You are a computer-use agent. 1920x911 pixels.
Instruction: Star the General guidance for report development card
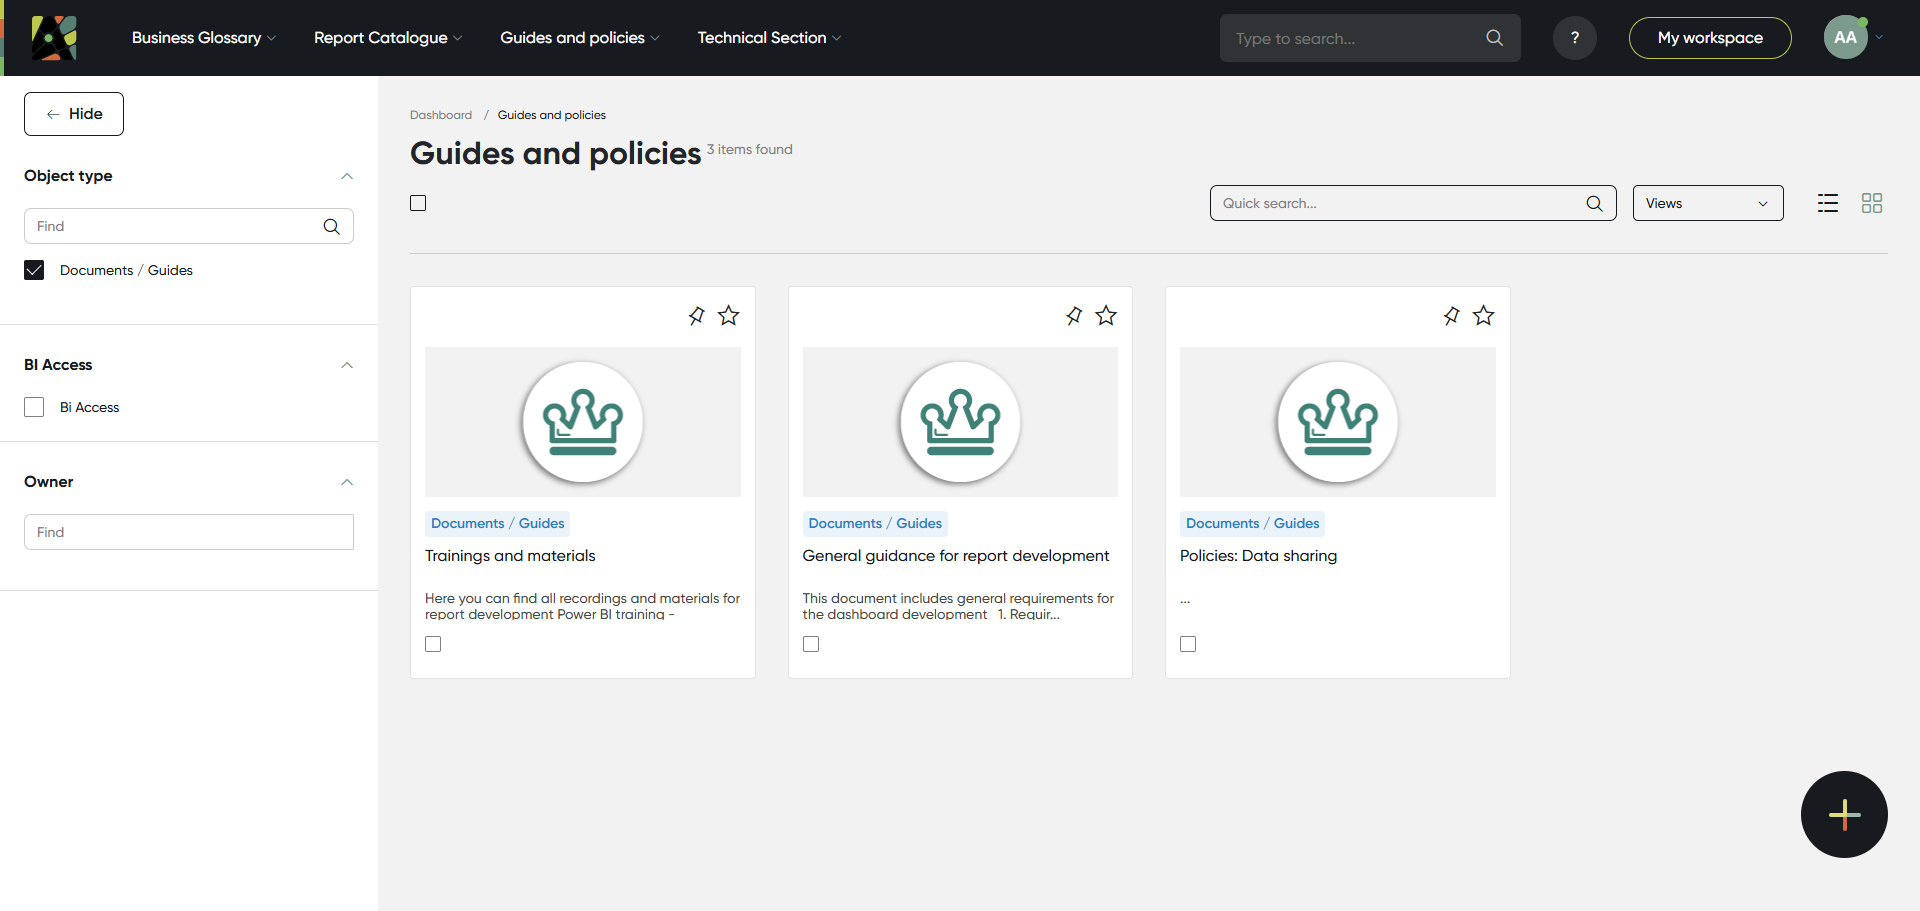pyautogui.click(x=1106, y=316)
